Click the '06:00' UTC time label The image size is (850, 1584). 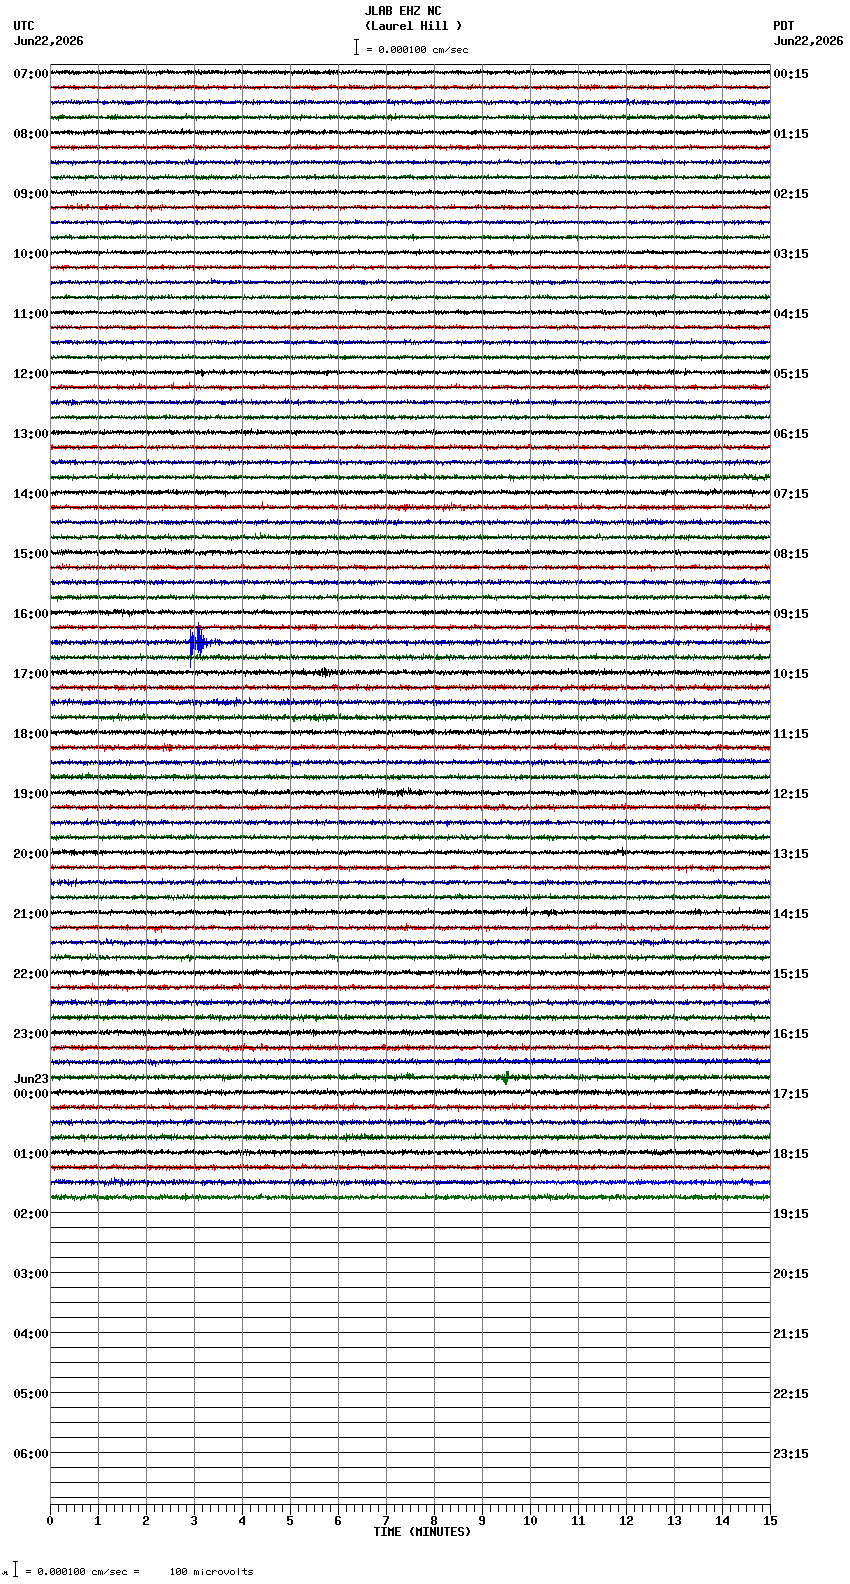coord(31,1454)
